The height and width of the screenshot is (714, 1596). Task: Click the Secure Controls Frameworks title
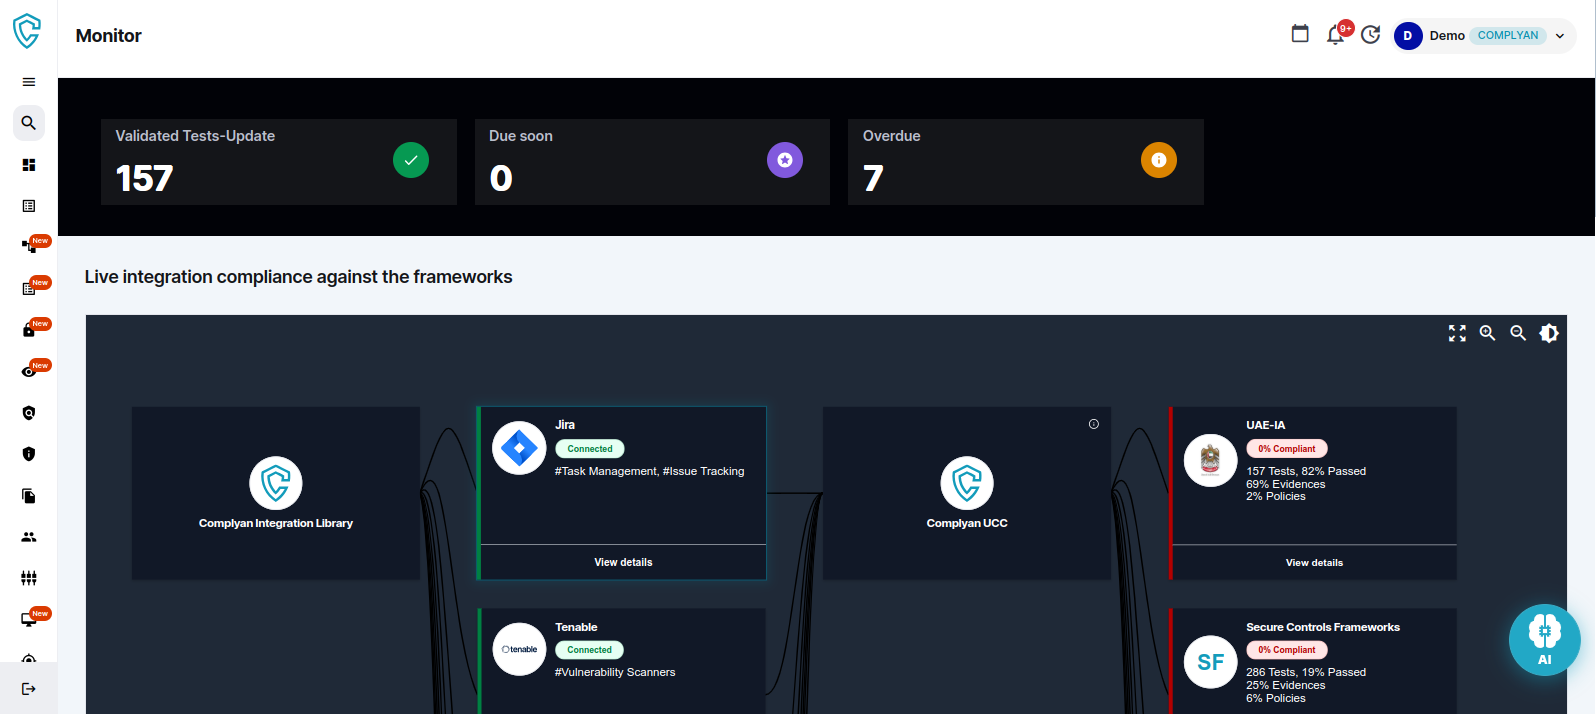(x=1323, y=627)
